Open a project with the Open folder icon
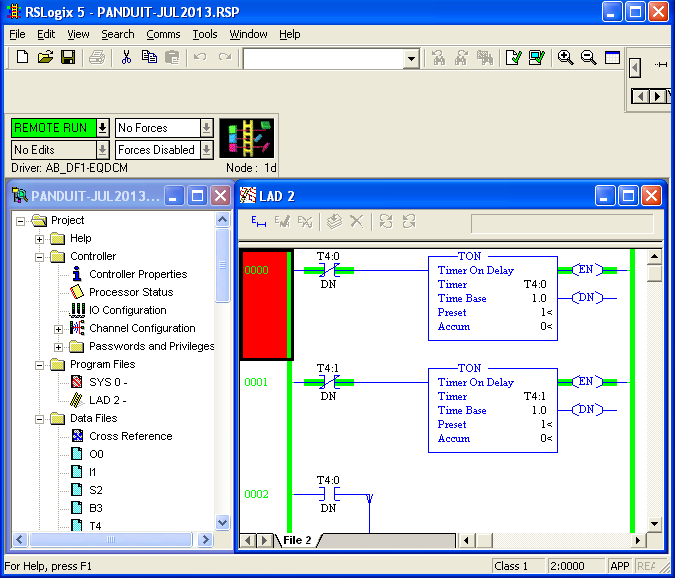The height and width of the screenshot is (578, 675). pos(45,57)
